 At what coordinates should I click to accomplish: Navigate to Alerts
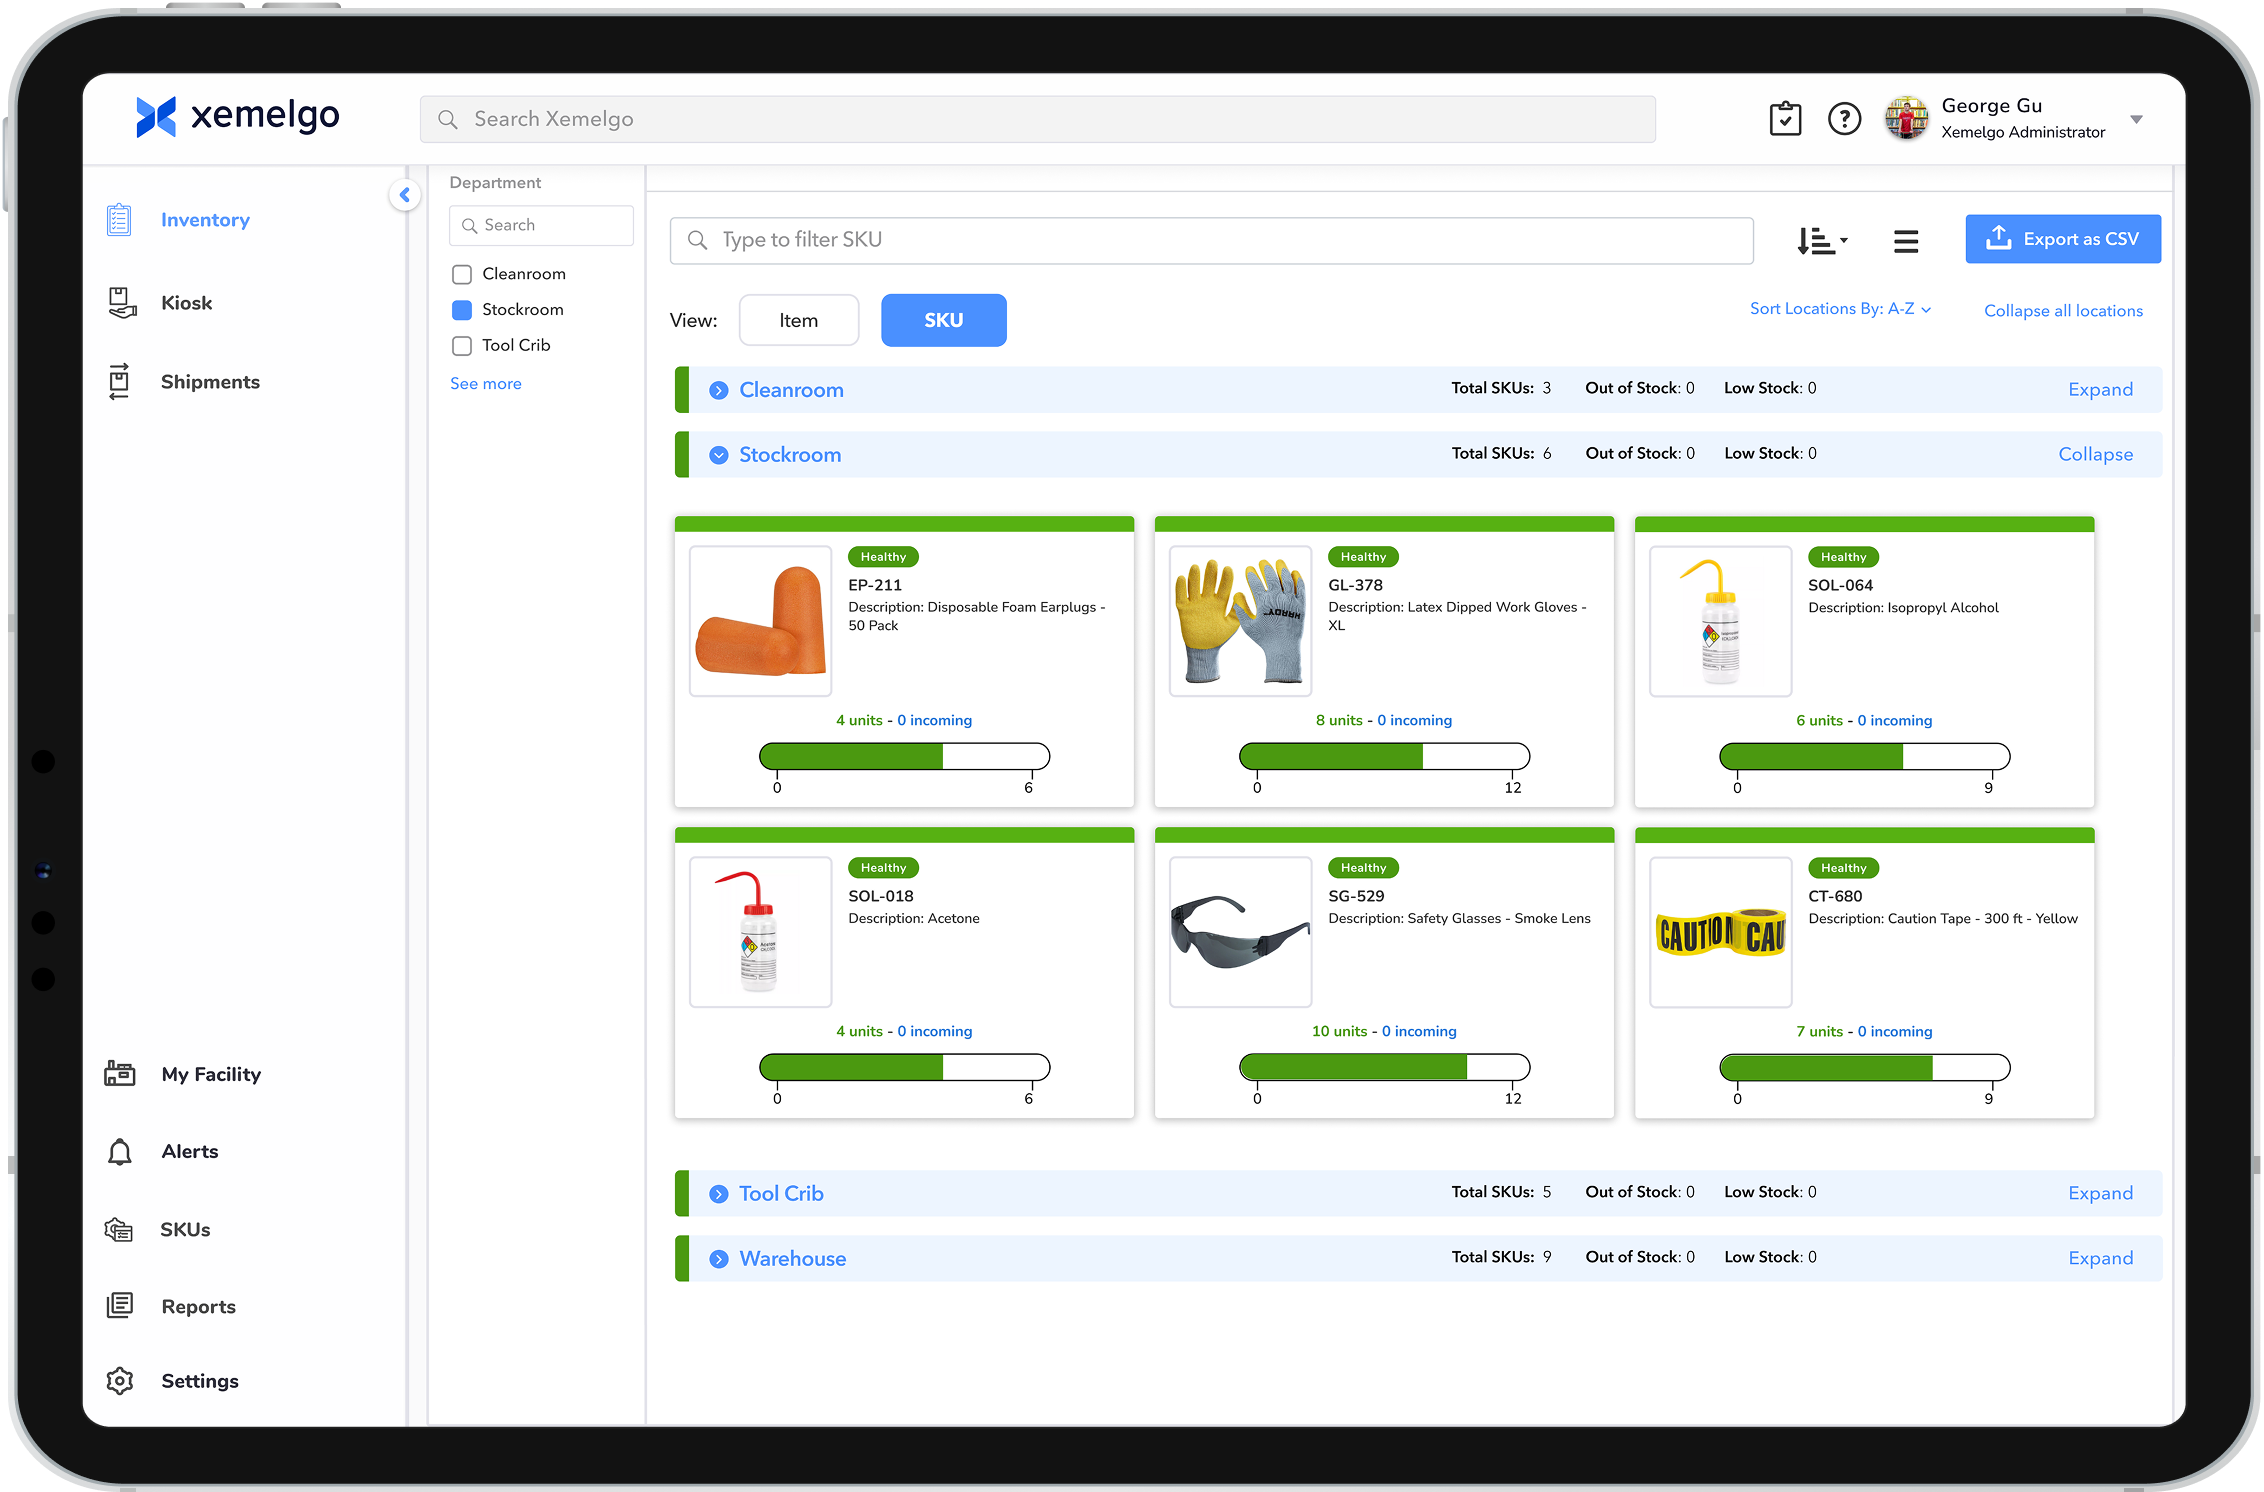pos(190,1152)
